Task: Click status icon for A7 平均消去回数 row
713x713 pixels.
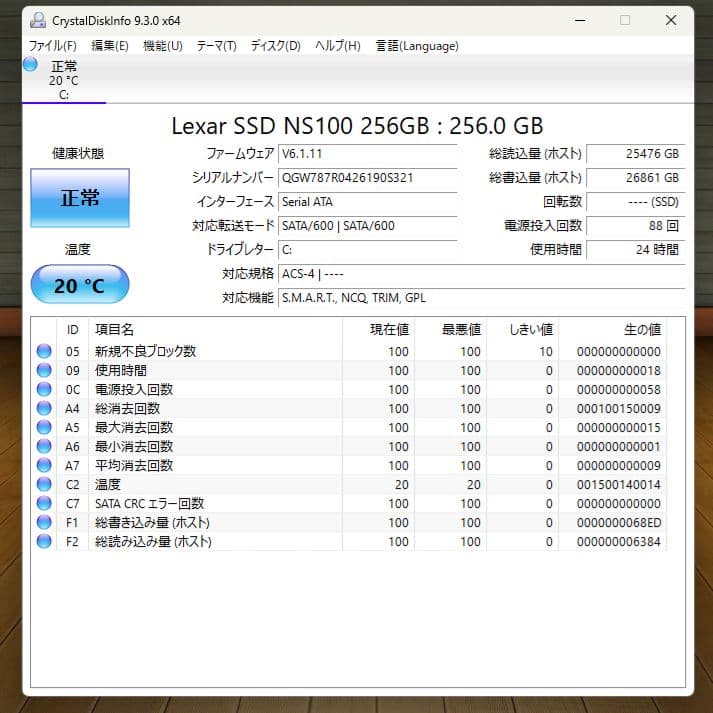Action: (44, 465)
